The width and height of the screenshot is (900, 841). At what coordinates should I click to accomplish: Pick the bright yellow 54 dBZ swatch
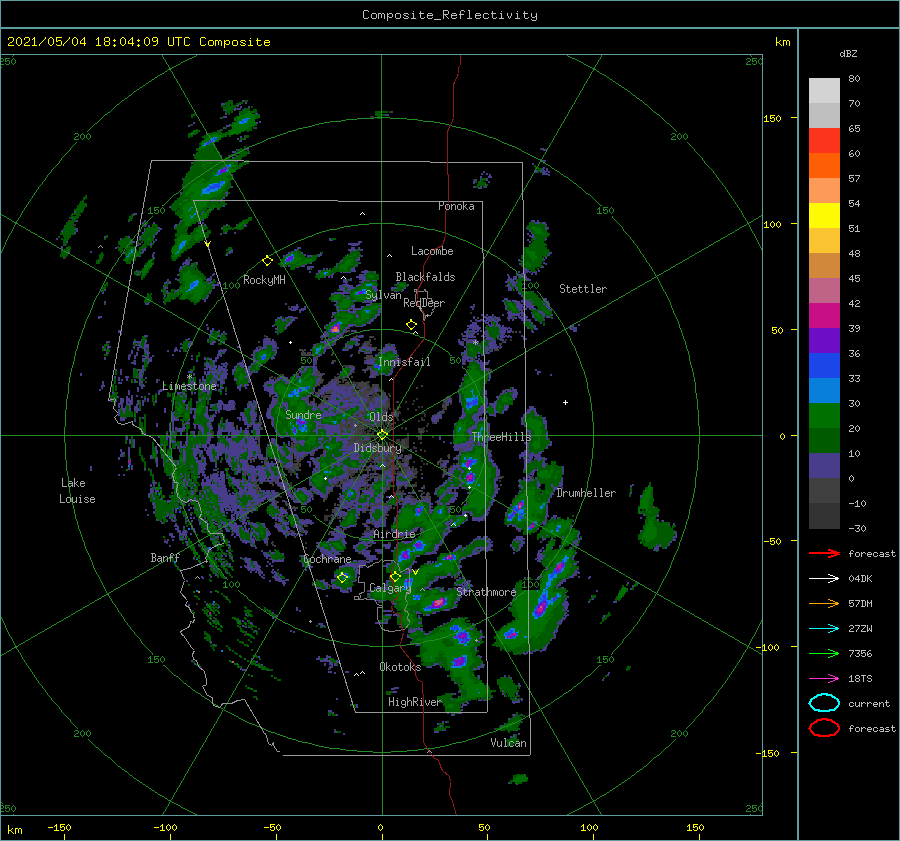coord(824,215)
